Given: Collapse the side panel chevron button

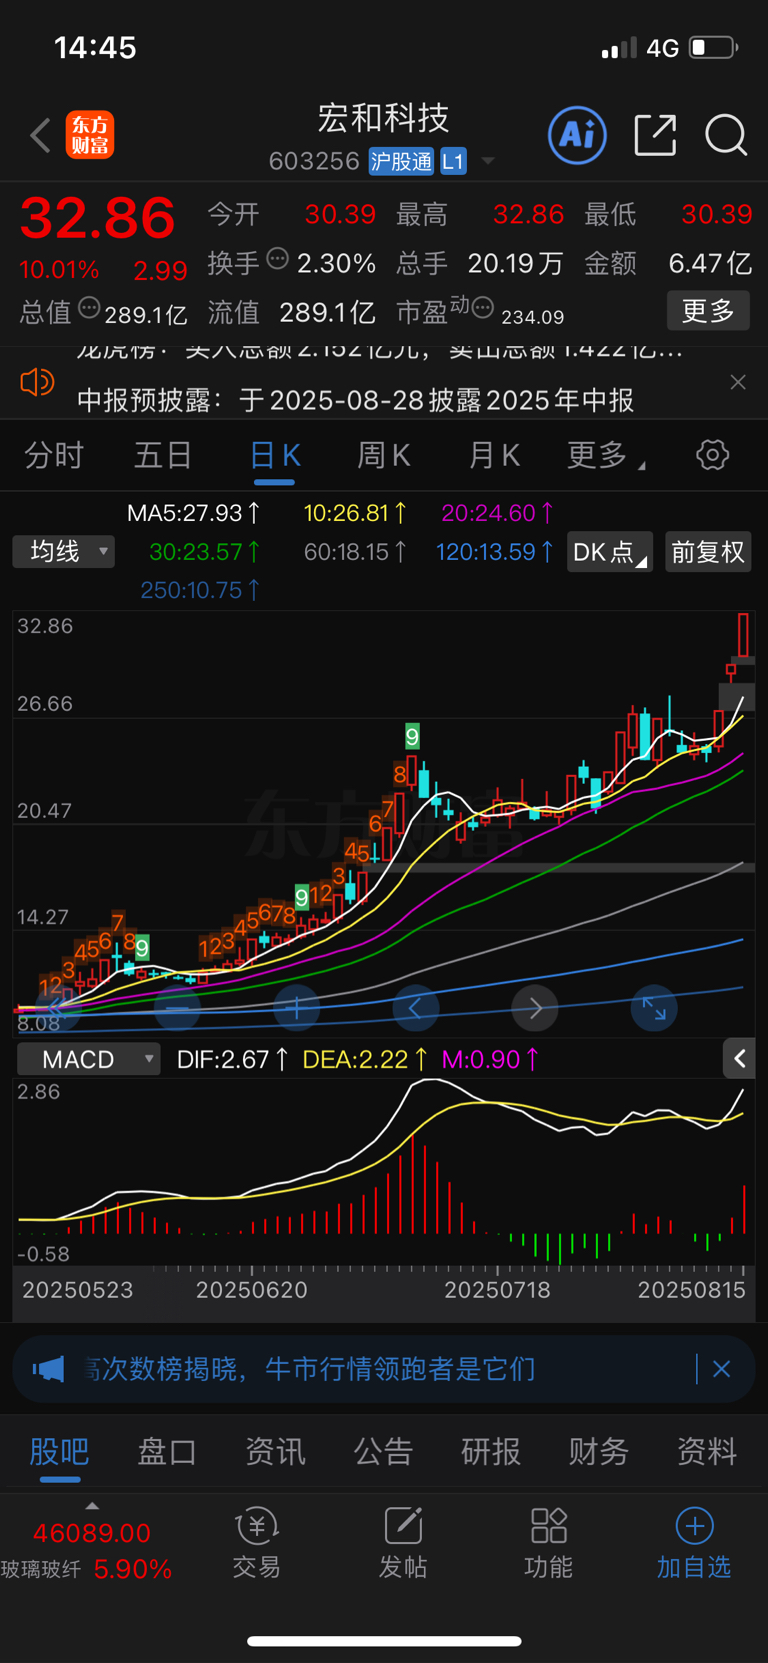Looking at the screenshot, I should 739,1058.
